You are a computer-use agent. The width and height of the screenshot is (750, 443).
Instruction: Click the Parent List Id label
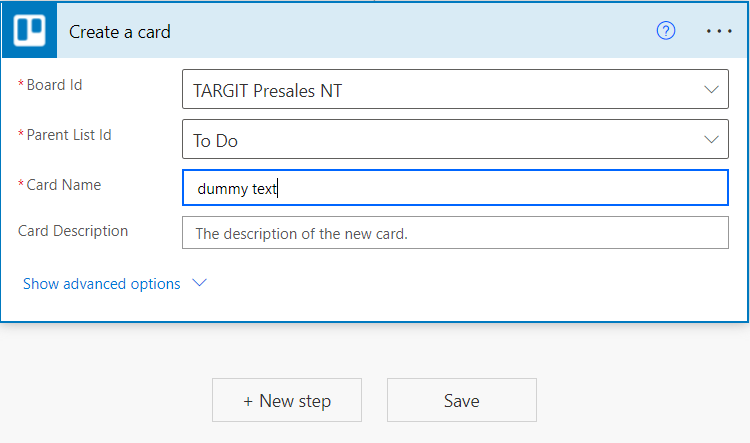pos(69,135)
